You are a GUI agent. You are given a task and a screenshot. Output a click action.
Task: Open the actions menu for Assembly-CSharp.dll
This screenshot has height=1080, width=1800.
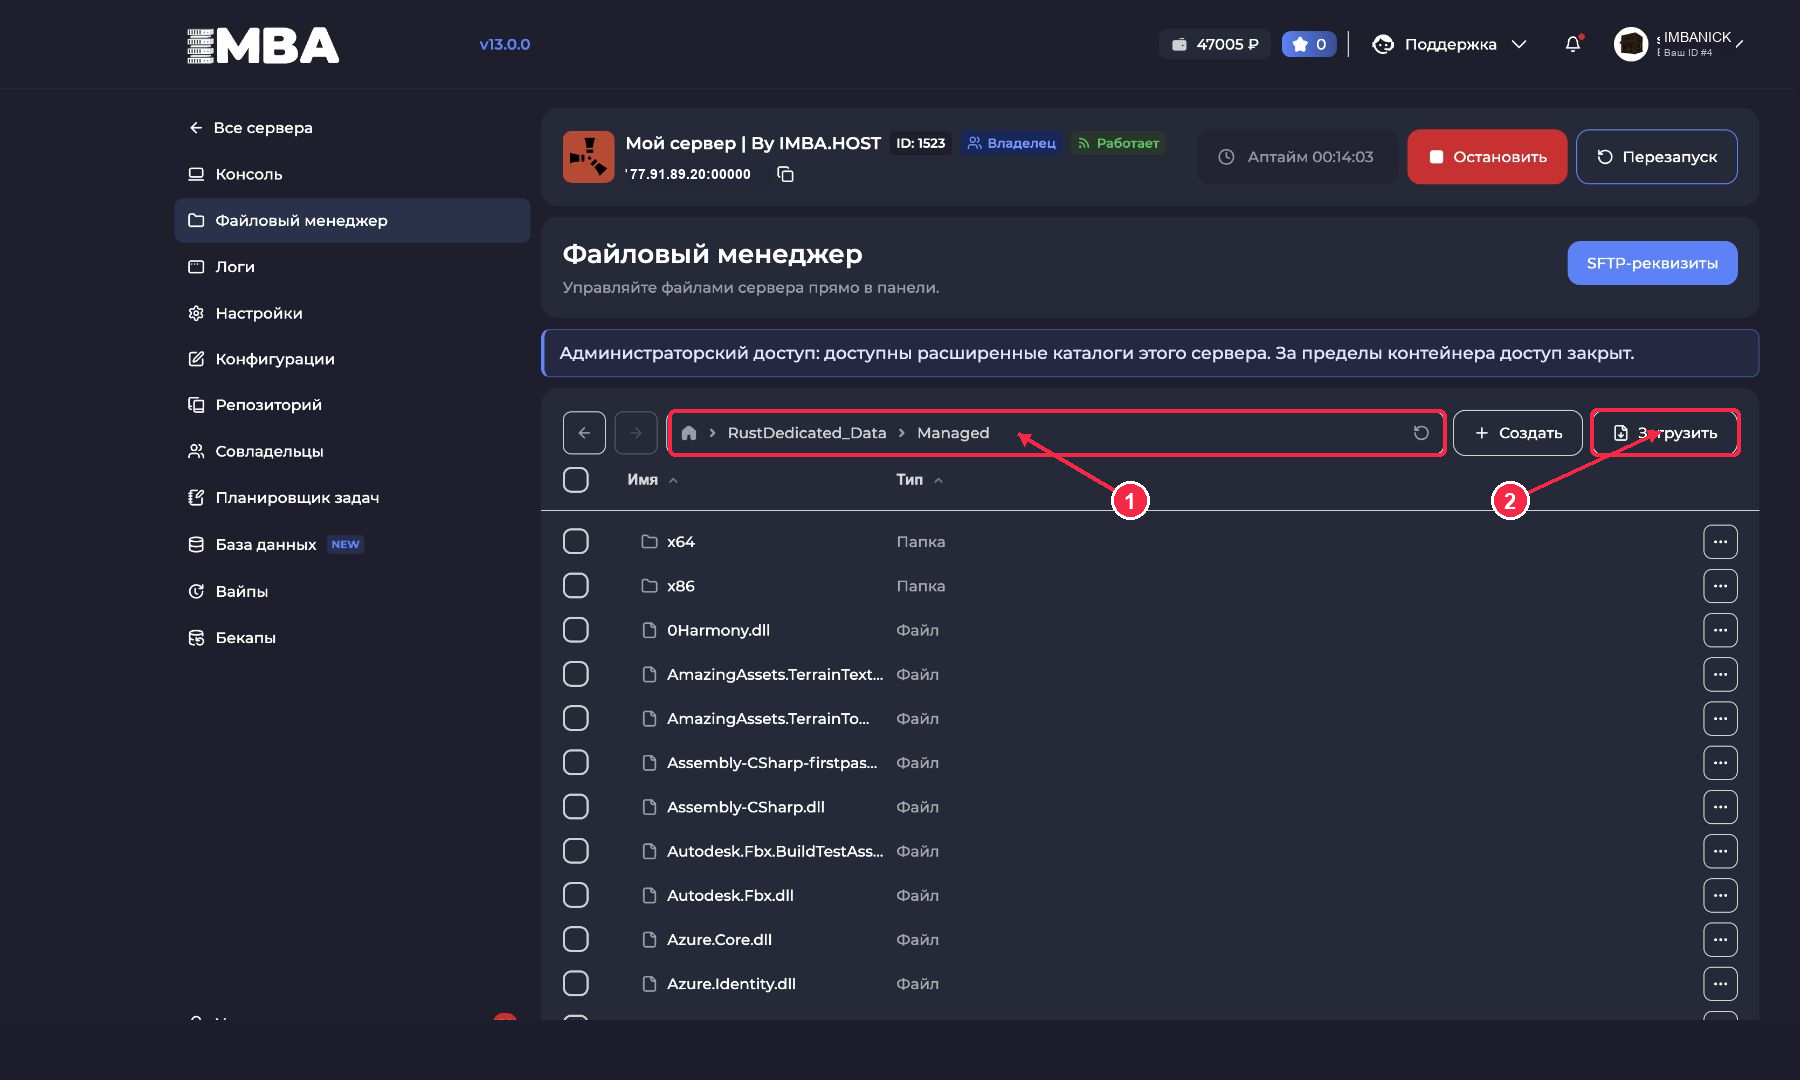tap(1720, 807)
